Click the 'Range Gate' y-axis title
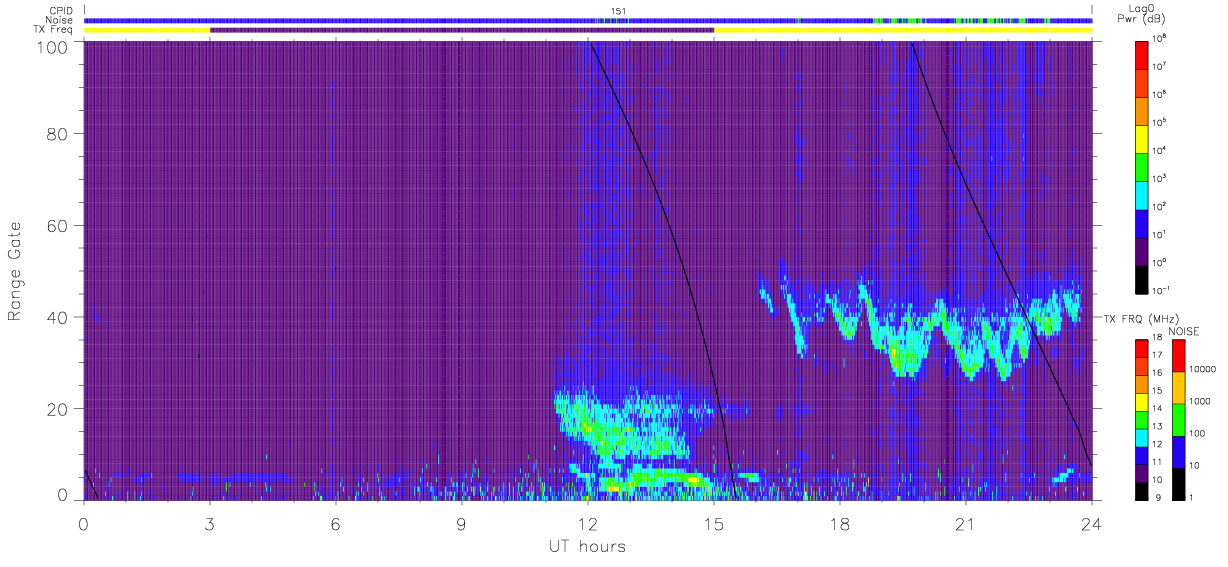 pyautogui.click(x=16, y=272)
